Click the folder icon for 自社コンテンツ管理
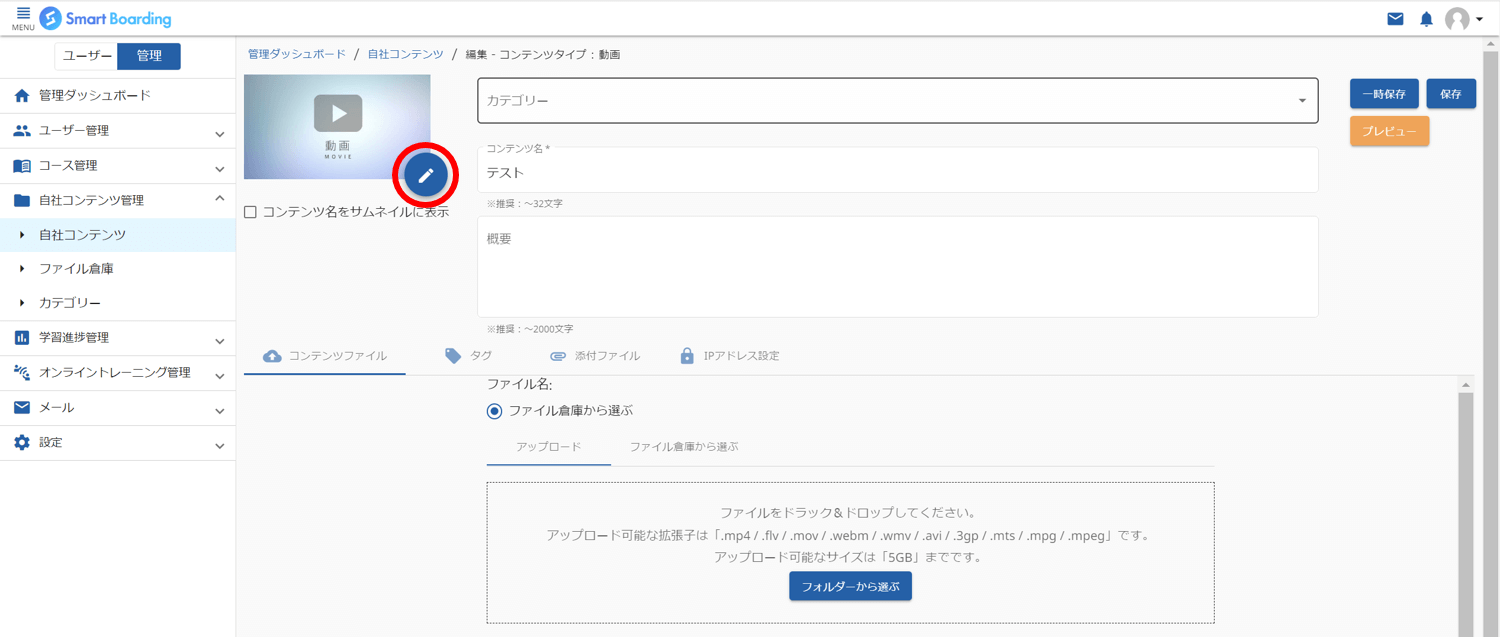1500x637 pixels. click(x=22, y=200)
